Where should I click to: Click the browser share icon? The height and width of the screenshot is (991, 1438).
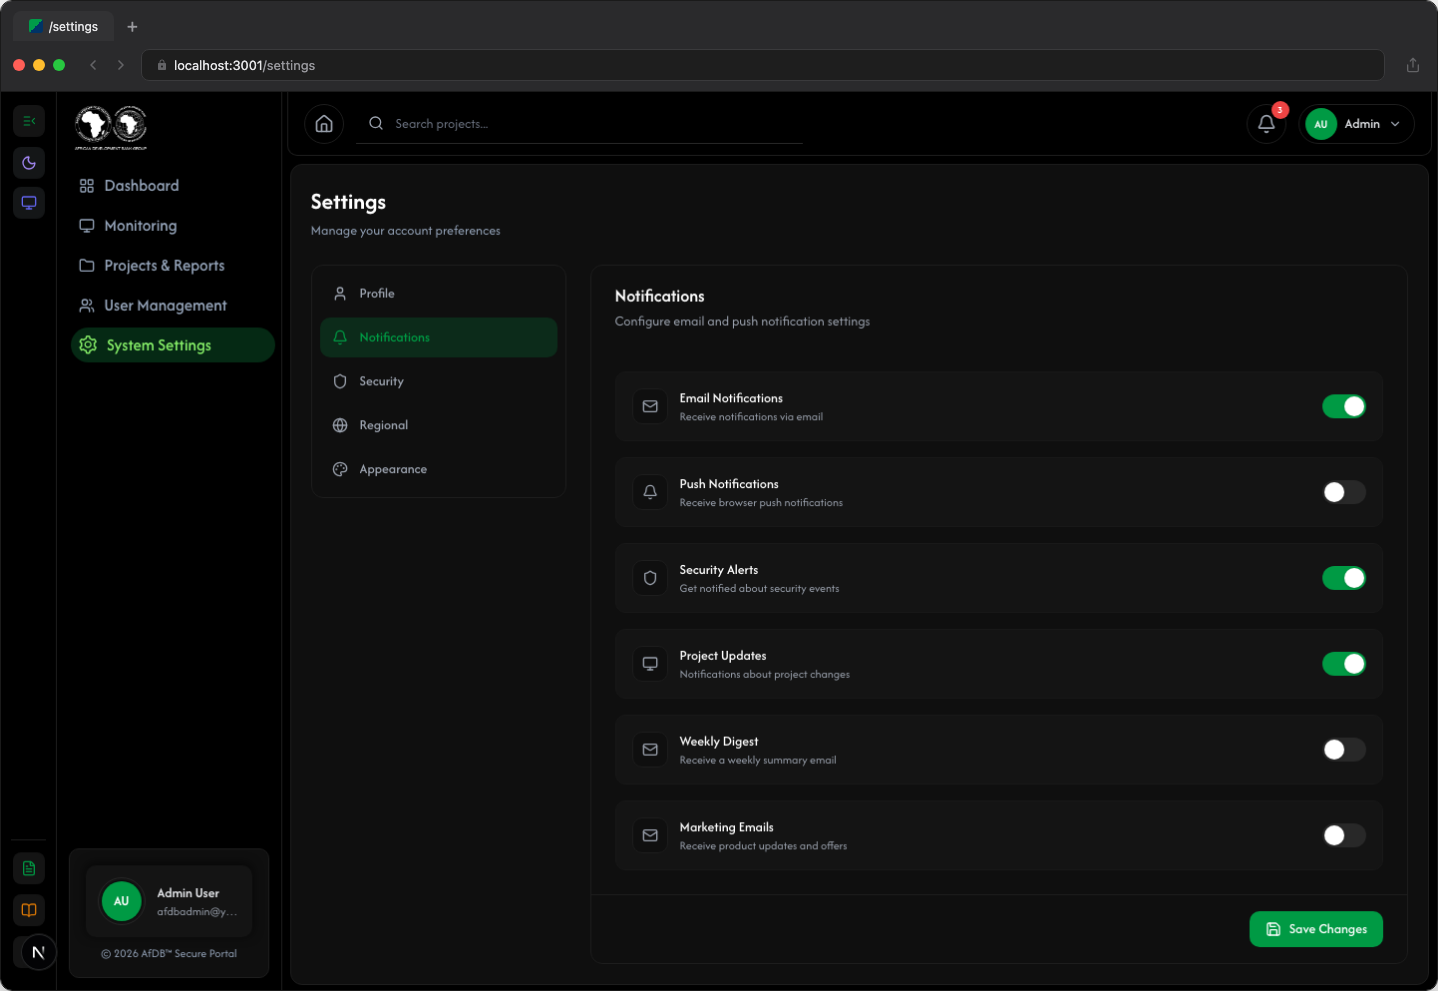pyautogui.click(x=1413, y=65)
